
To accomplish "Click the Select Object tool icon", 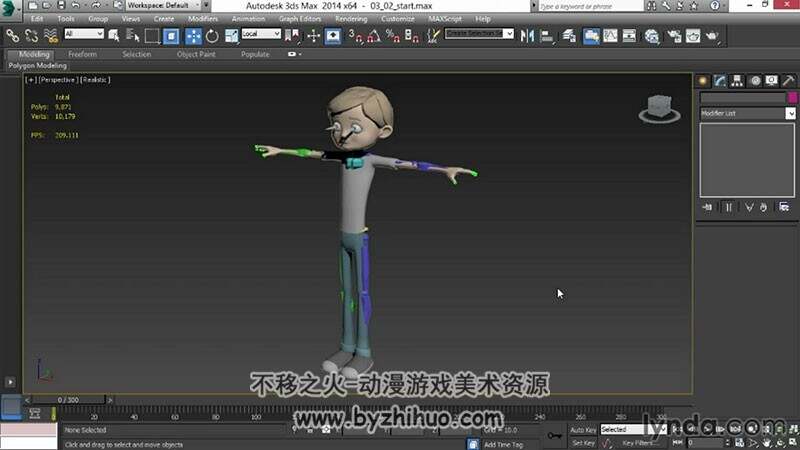I will (114, 35).
